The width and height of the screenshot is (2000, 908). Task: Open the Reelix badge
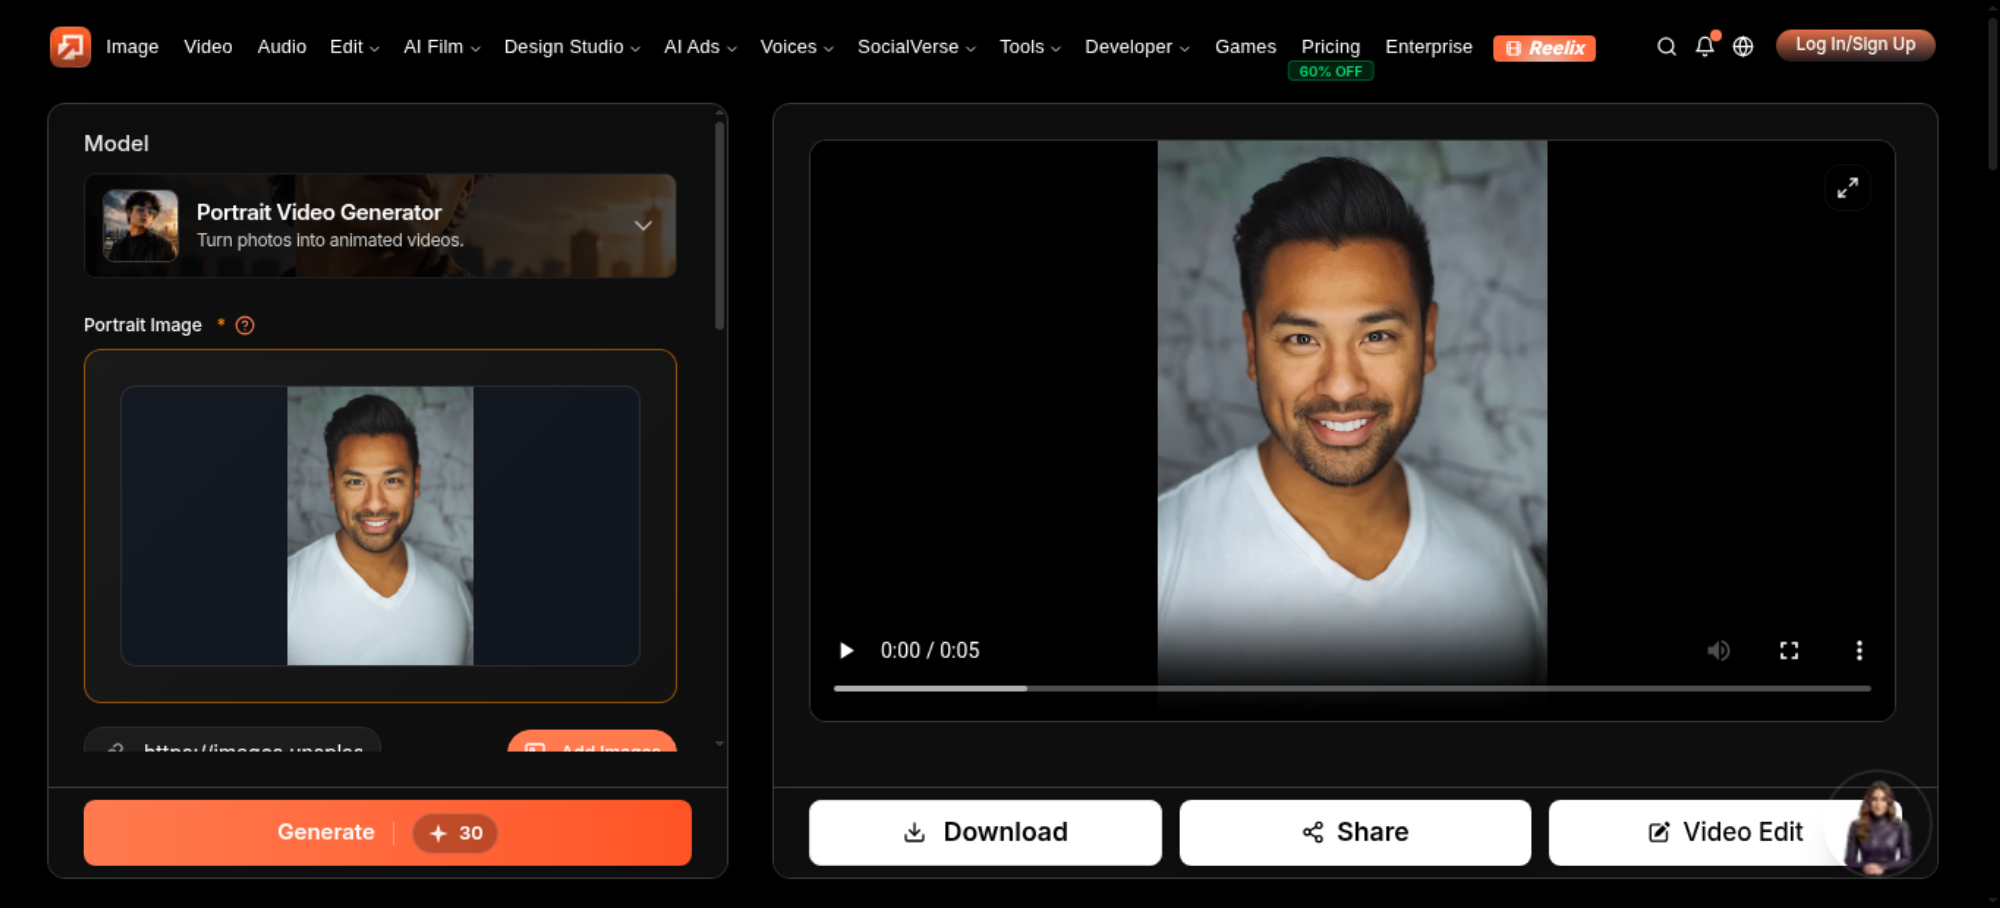click(1544, 48)
